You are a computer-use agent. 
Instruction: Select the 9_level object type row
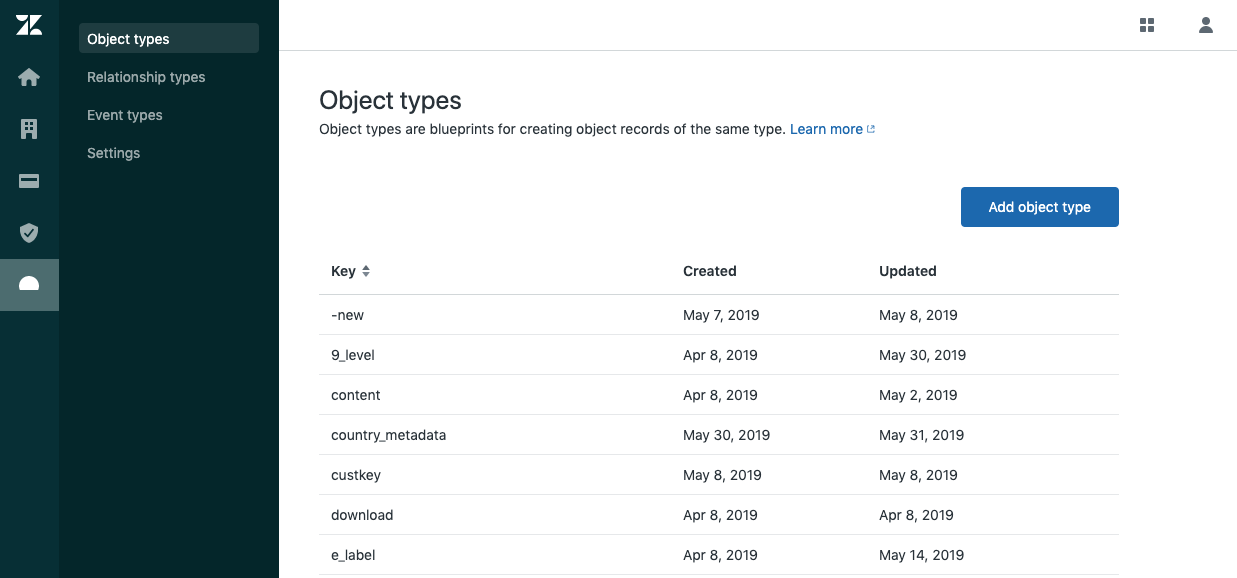pyautogui.click(x=352, y=354)
